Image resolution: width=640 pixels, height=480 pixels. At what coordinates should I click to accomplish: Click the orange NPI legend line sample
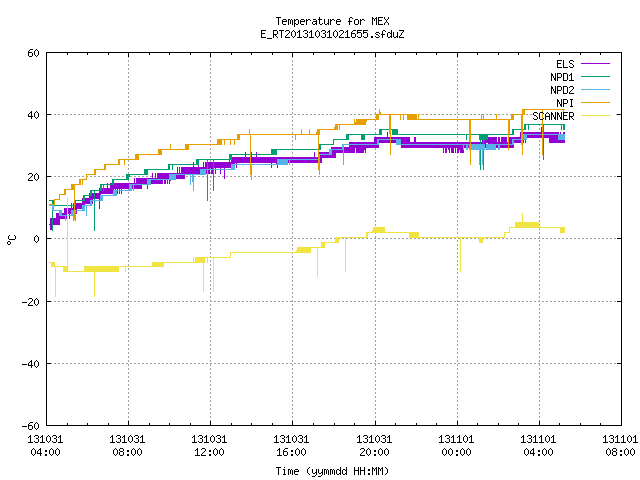pyautogui.click(x=595, y=102)
